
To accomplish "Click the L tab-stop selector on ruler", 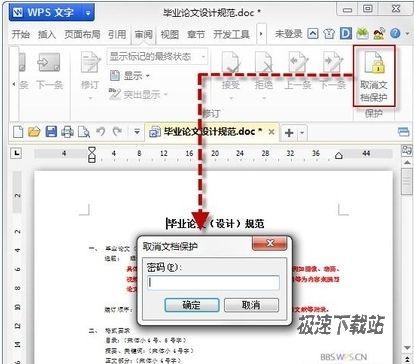I will click(16, 153).
